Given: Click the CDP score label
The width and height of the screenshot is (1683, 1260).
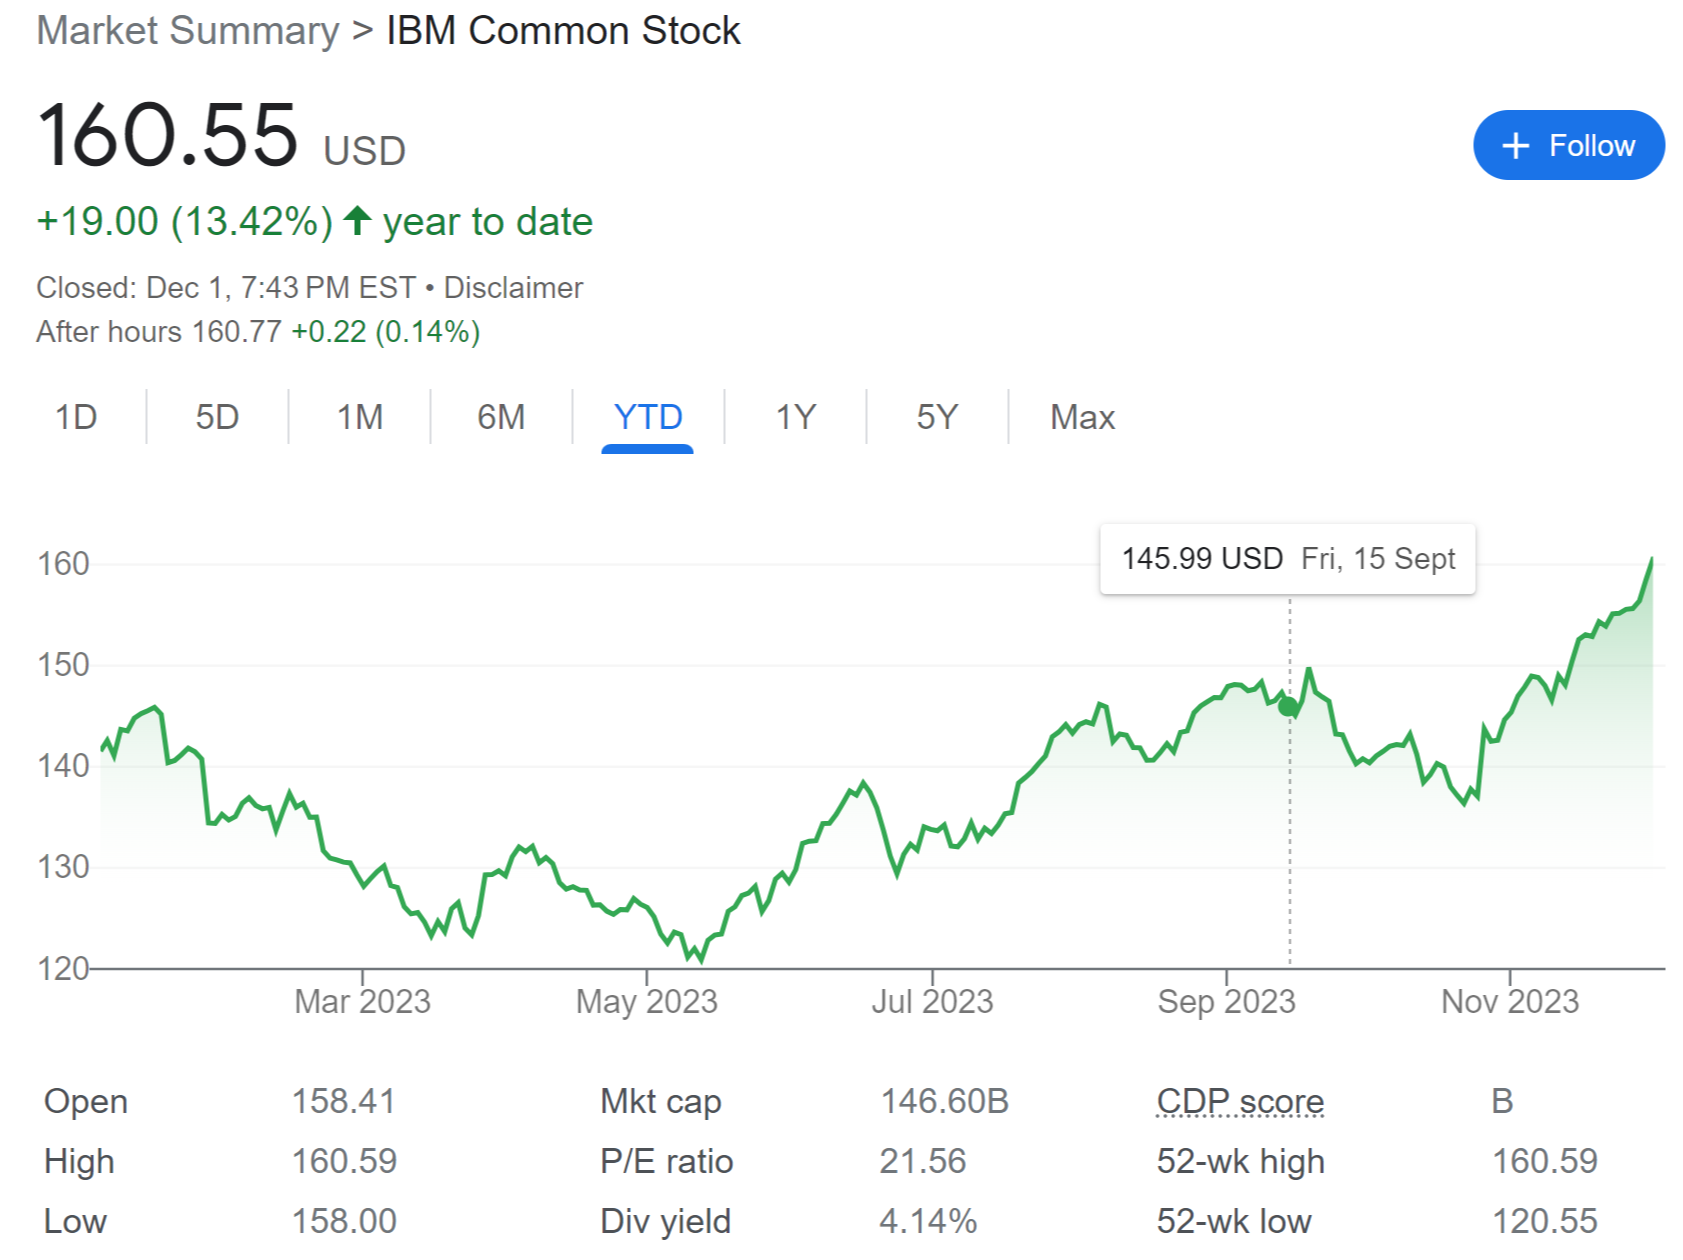Looking at the screenshot, I should coord(1240,1101).
